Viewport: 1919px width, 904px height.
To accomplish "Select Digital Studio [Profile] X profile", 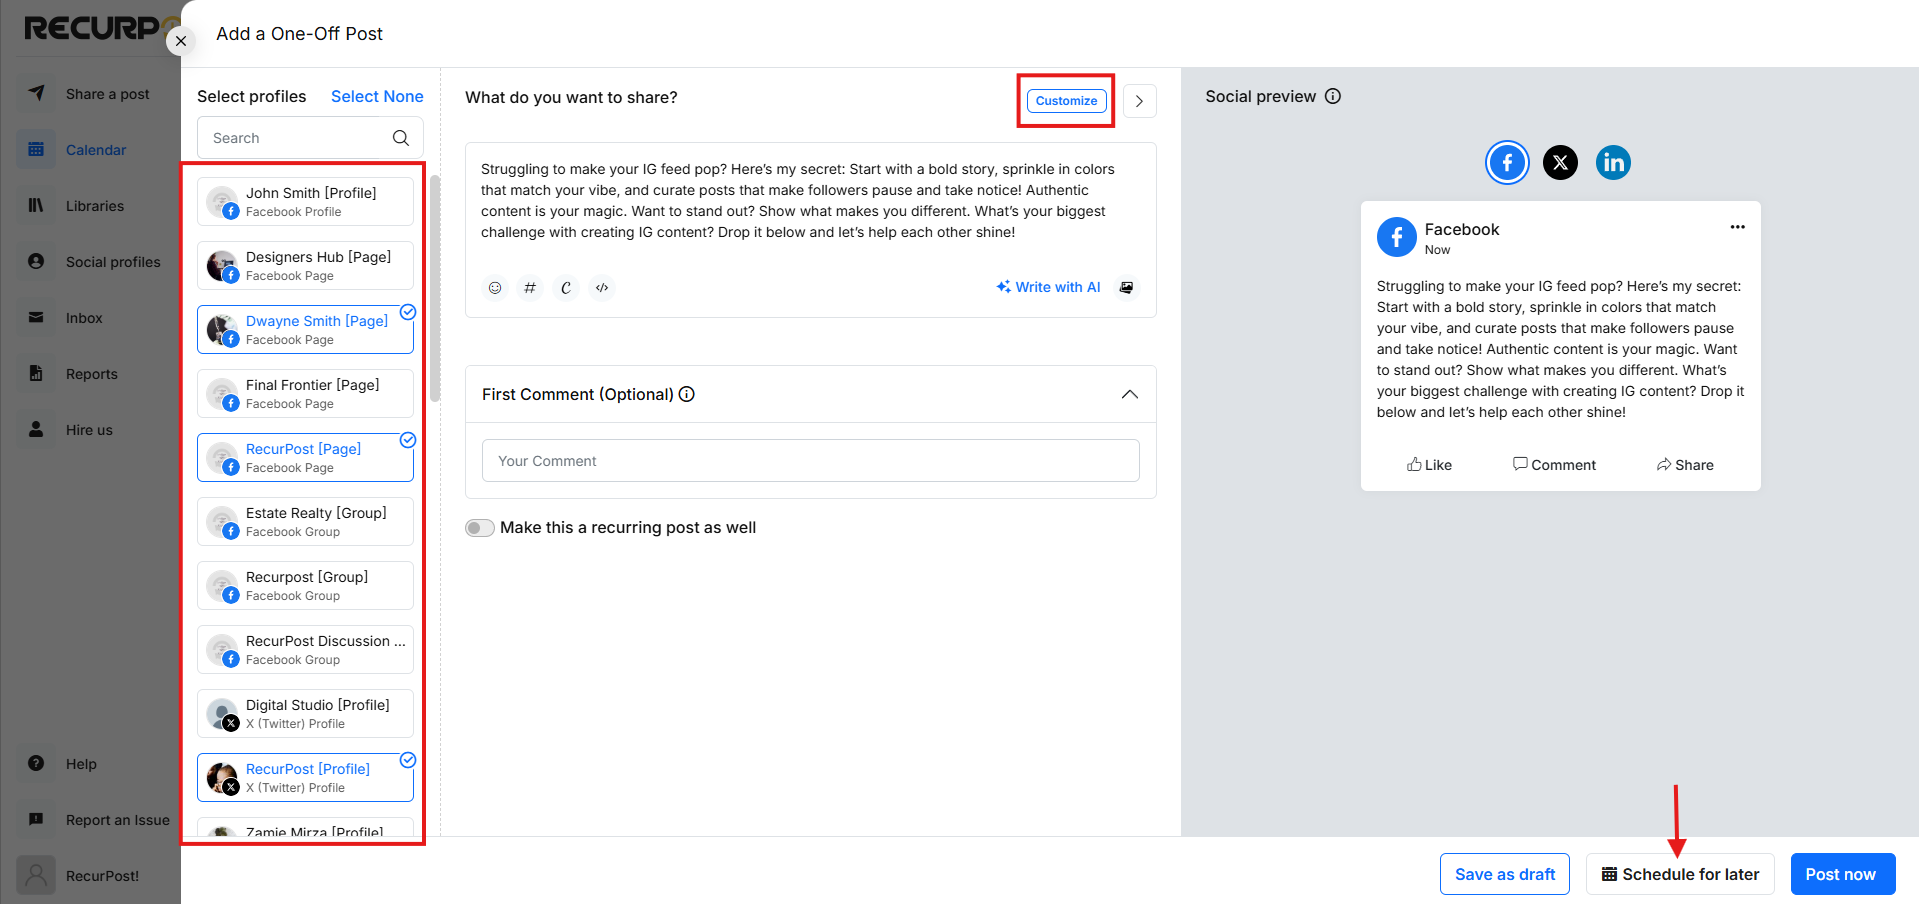I will (x=305, y=714).
